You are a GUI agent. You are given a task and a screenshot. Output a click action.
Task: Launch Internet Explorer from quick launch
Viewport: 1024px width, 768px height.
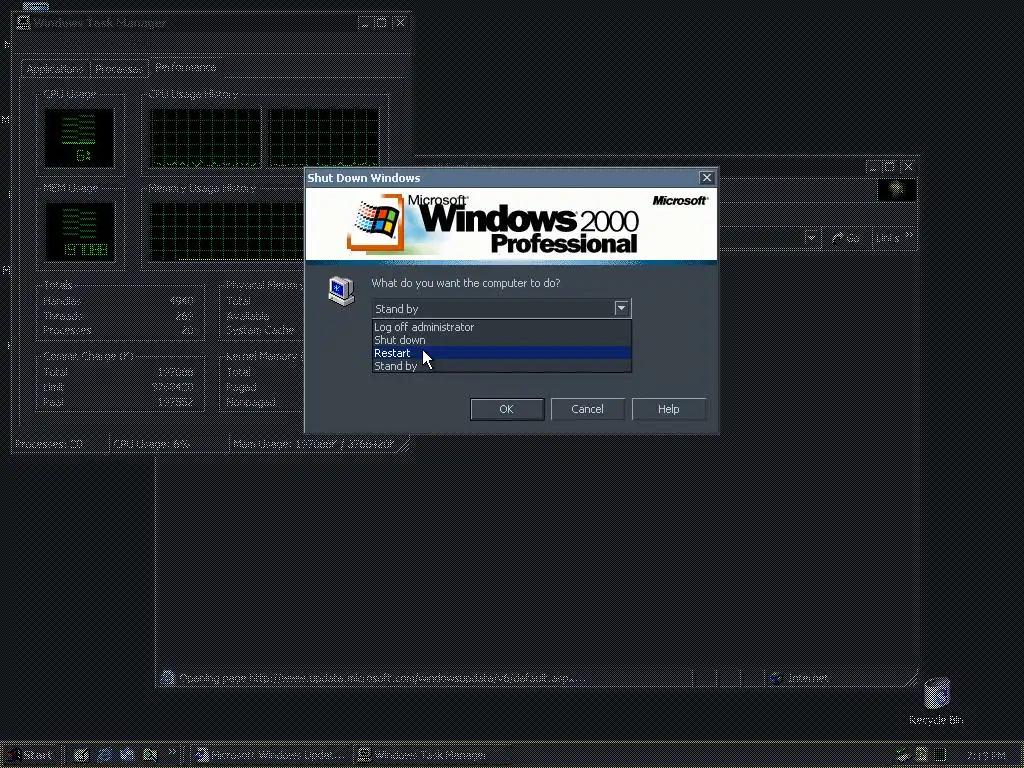(x=104, y=756)
